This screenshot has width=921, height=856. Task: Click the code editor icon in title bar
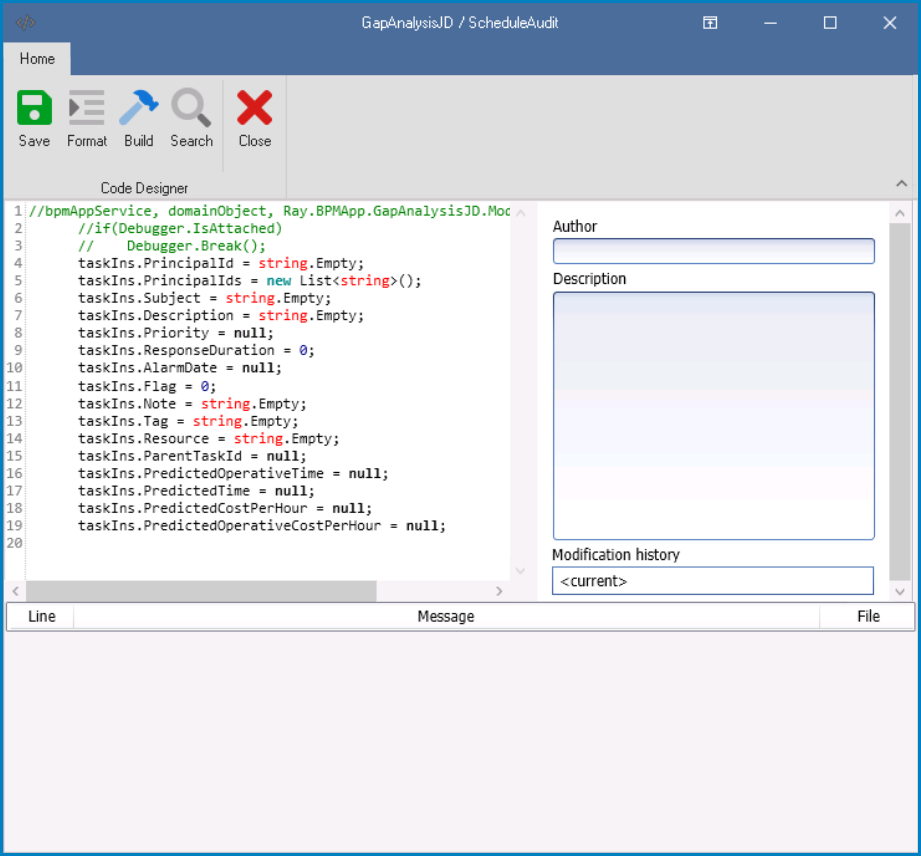point(24,21)
